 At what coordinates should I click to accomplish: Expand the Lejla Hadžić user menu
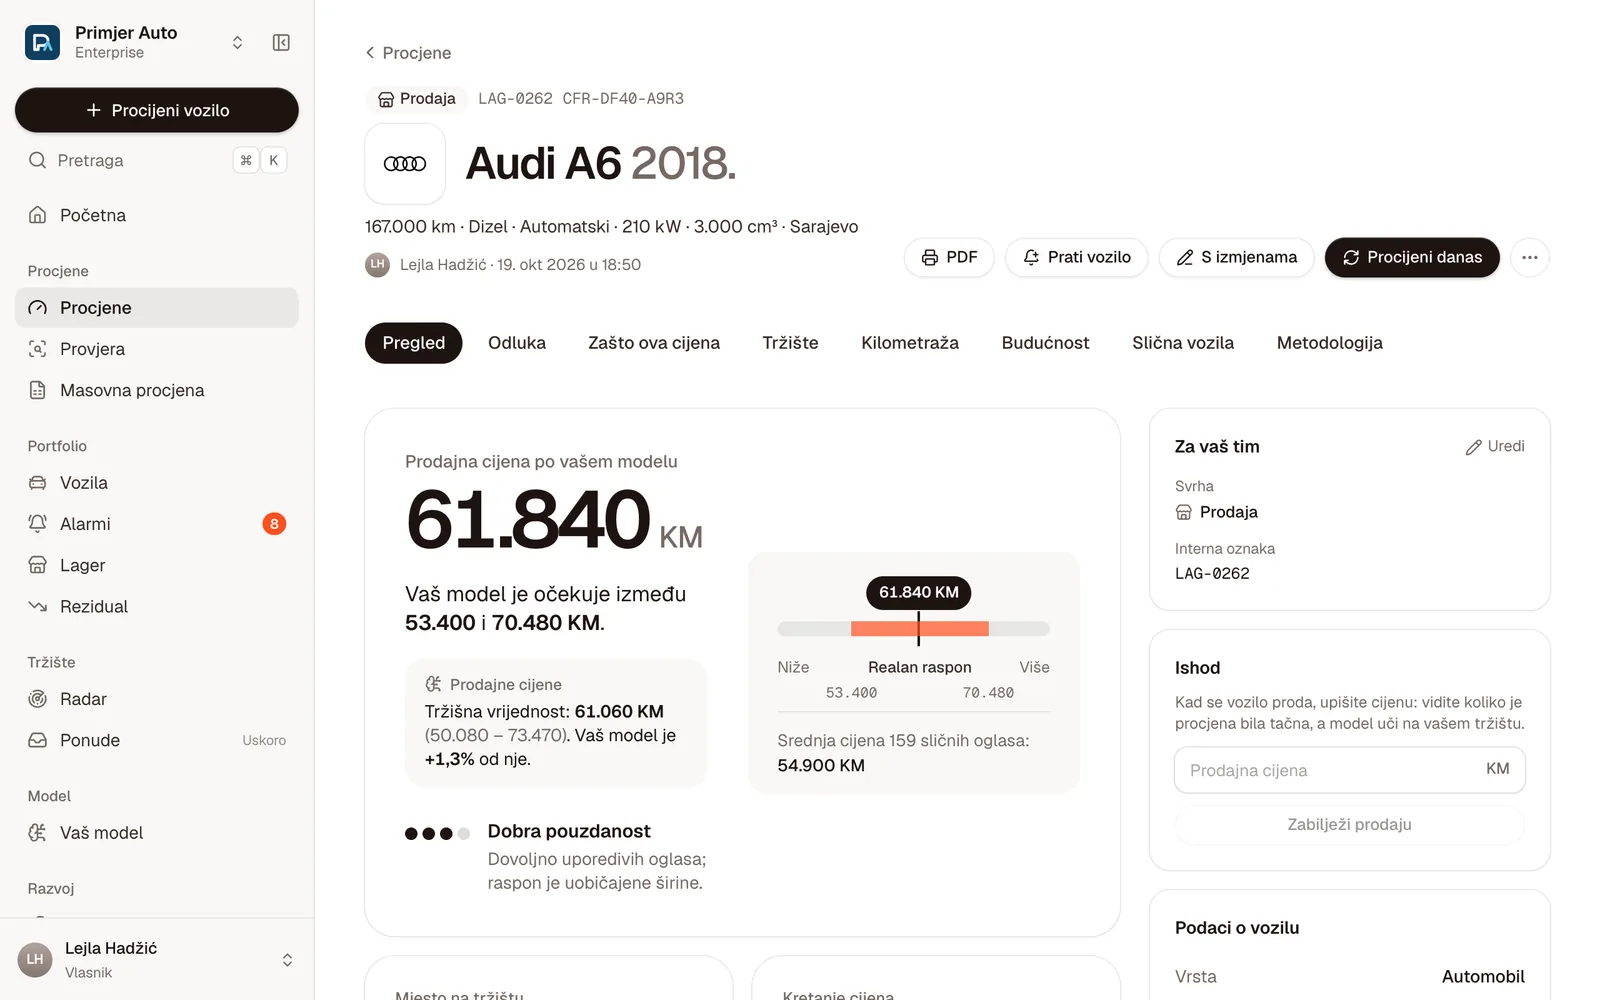287,960
